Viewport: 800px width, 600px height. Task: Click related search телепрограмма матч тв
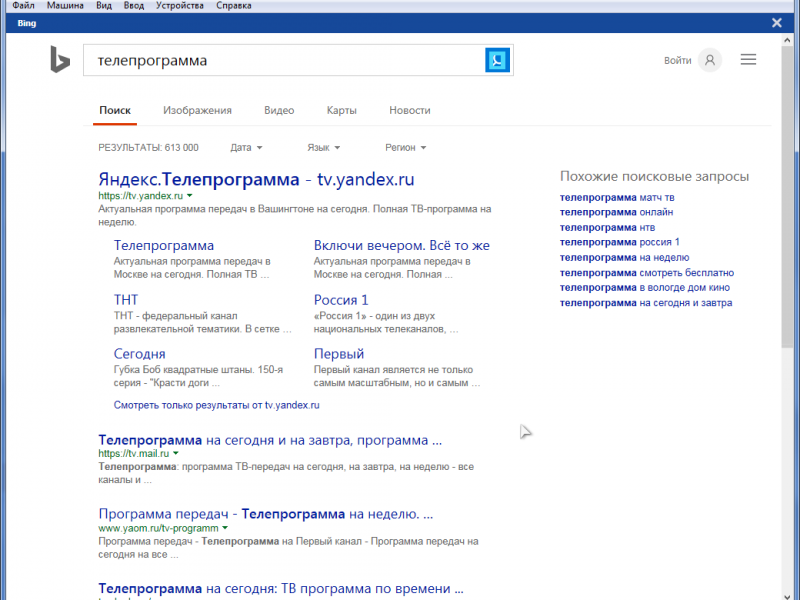(x=617, y=197)
